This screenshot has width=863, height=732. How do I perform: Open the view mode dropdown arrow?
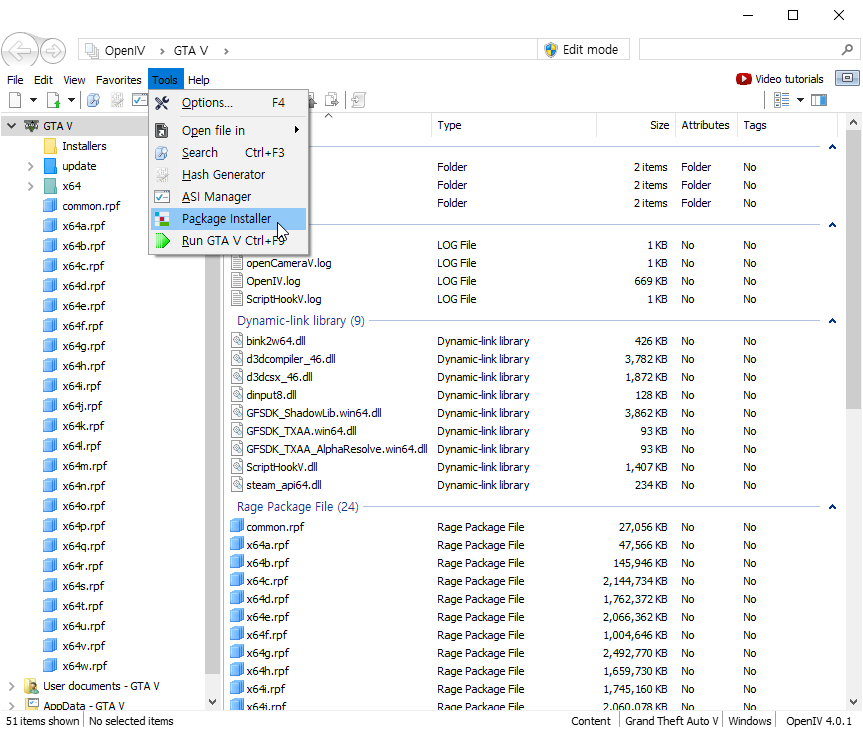(x=800, y=100)
